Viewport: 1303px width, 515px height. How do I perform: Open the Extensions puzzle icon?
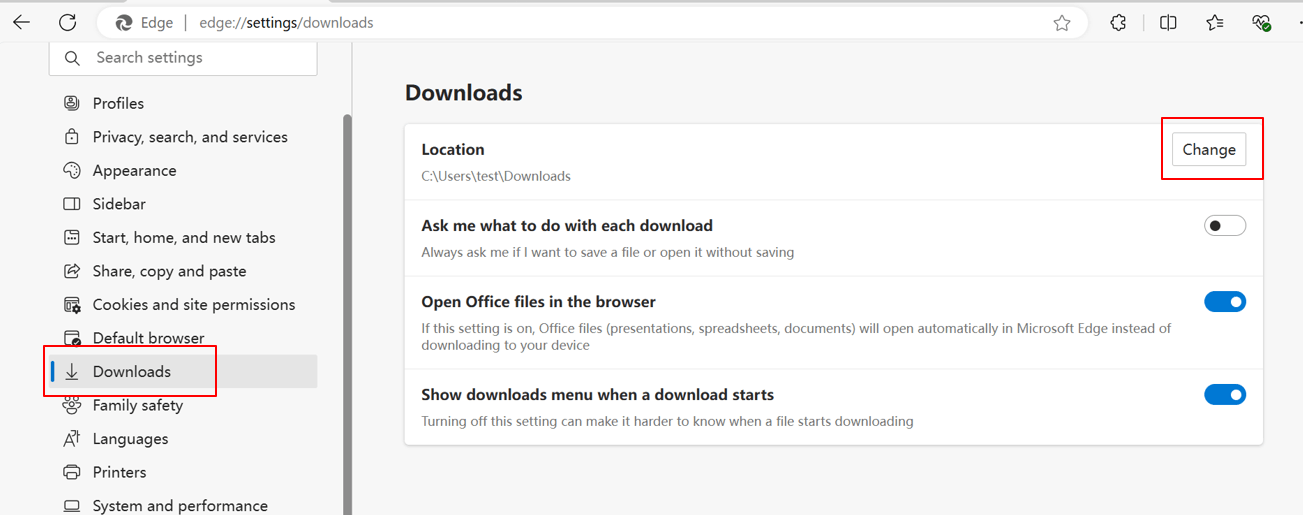pos(1118,22)
